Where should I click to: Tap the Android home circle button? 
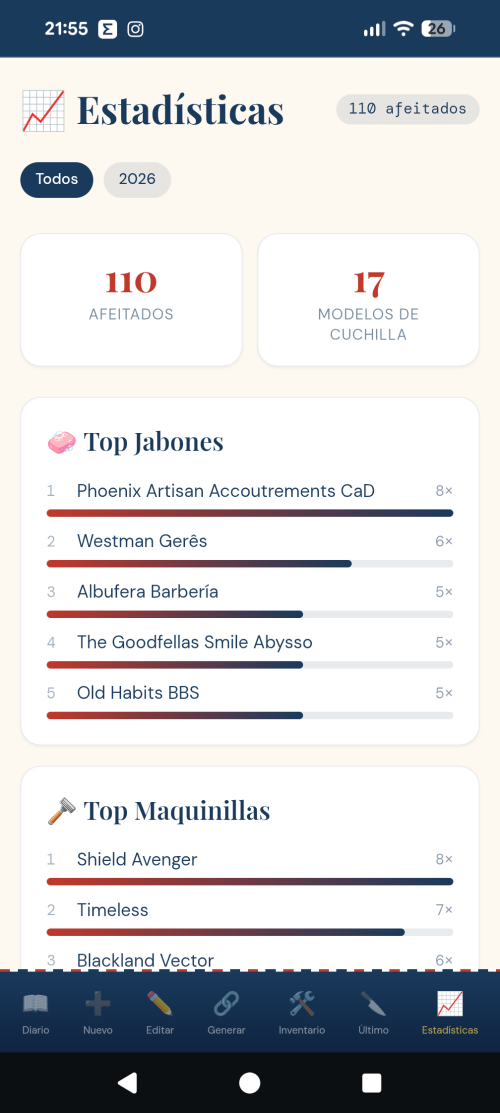(x=249, y=1082)
